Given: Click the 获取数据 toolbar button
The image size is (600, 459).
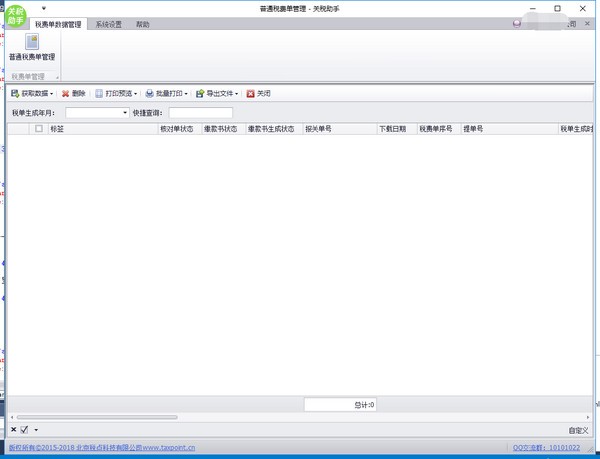Looking at the screenshot, I should (32, 93).
